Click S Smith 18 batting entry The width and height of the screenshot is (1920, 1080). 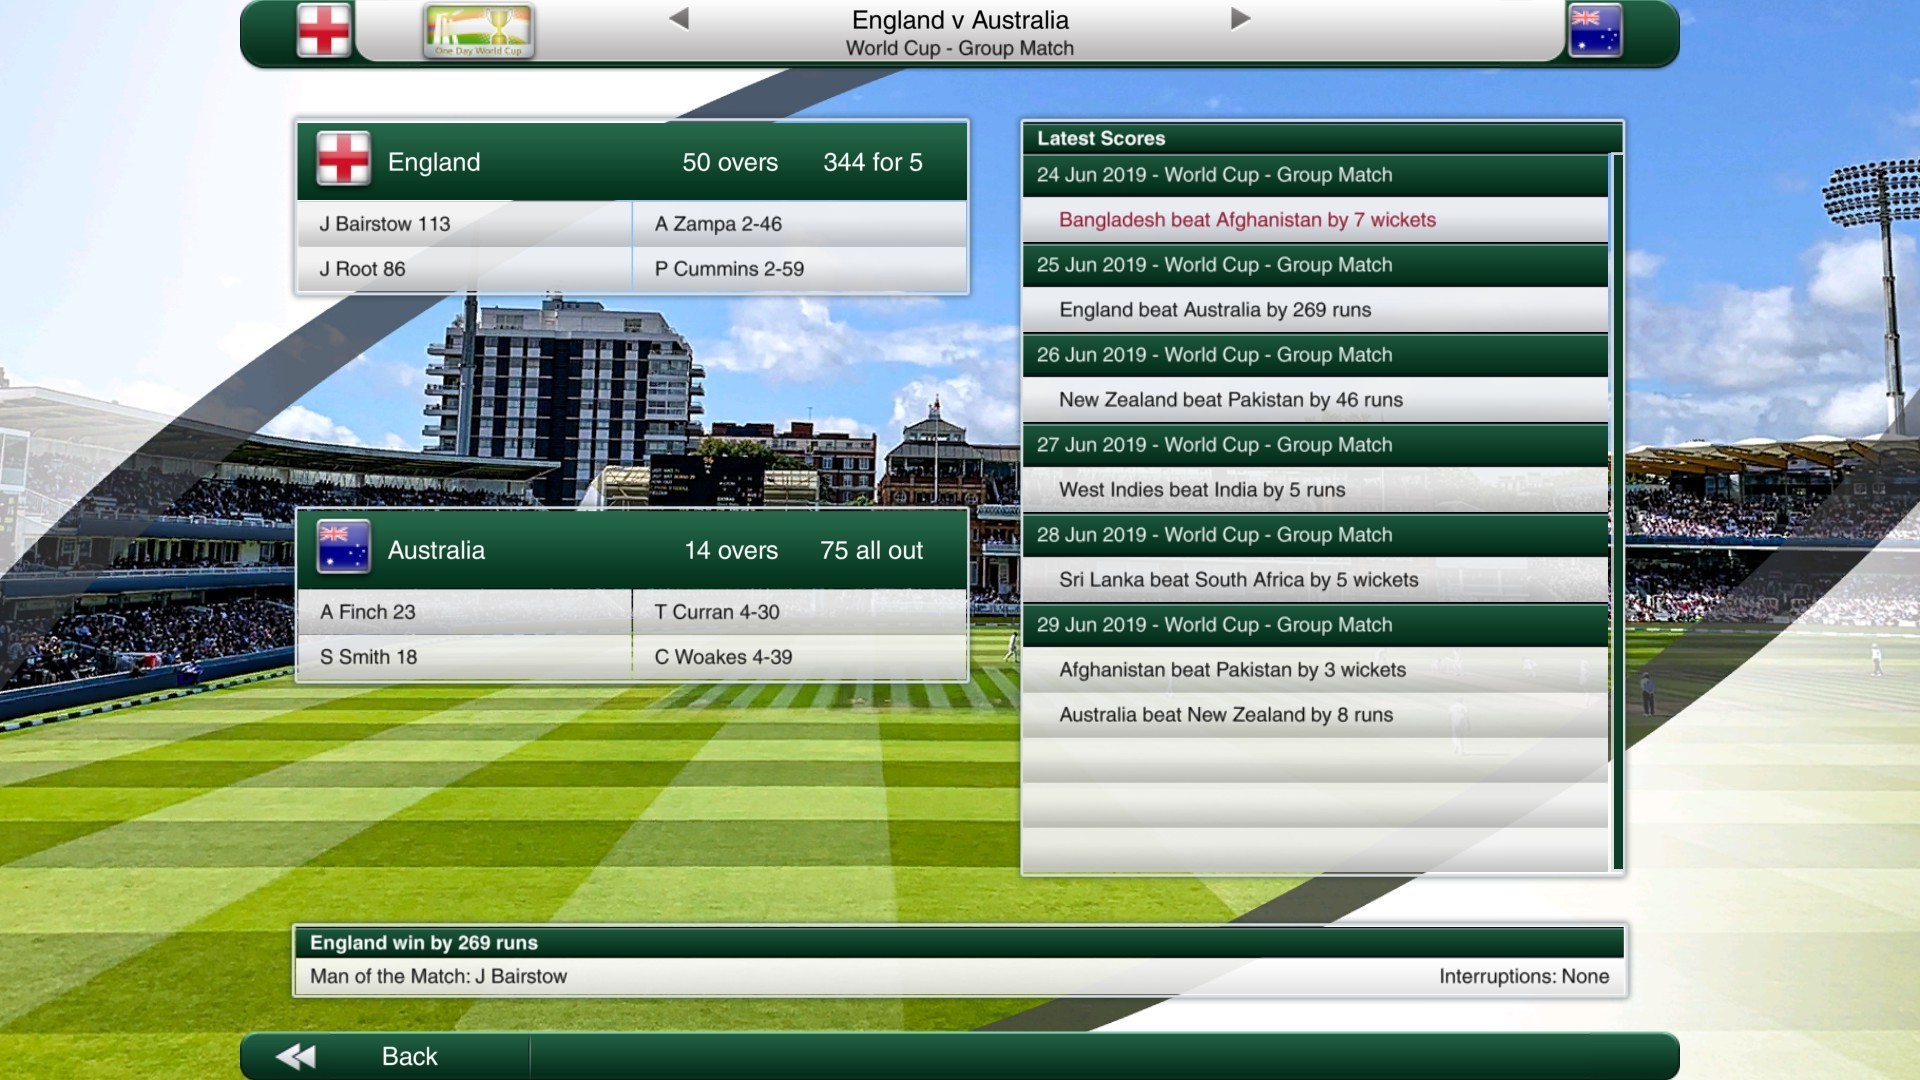(465, 657)
